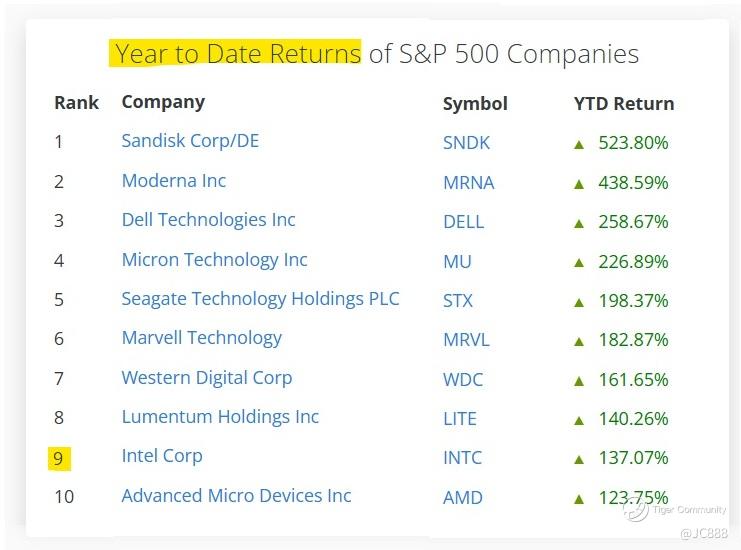Open Seagate Technology Holdings PLC link
This screenshot has height=550, width=741.
tap(260, 299)
